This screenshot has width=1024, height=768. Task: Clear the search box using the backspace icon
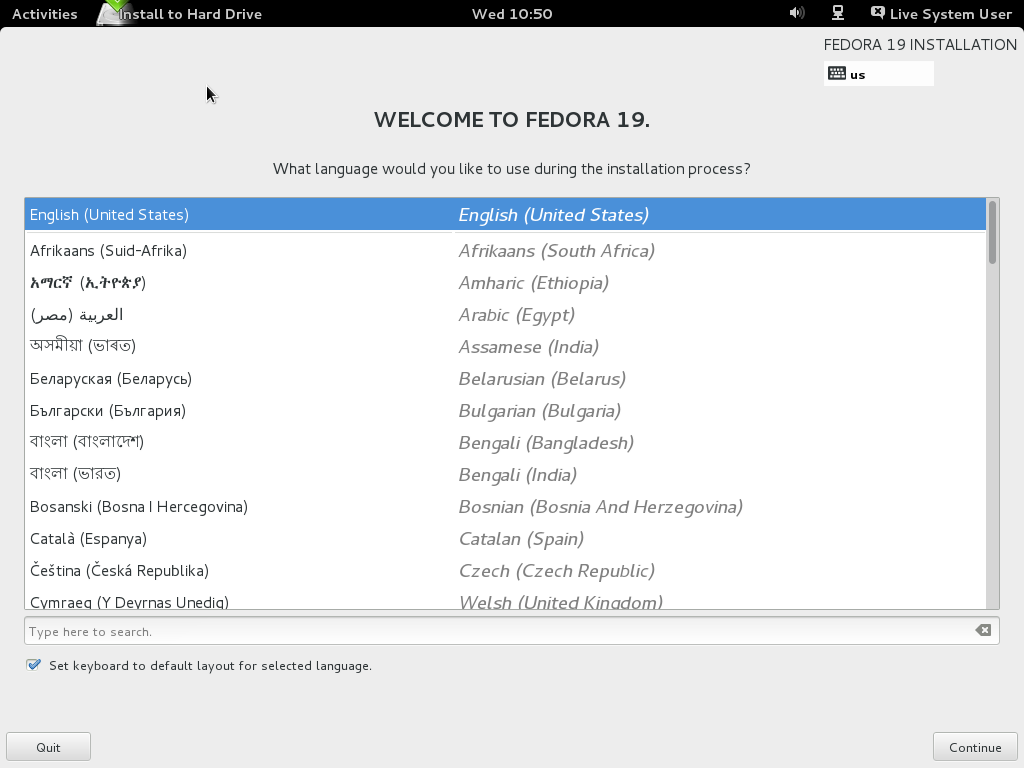pos(982,630)
